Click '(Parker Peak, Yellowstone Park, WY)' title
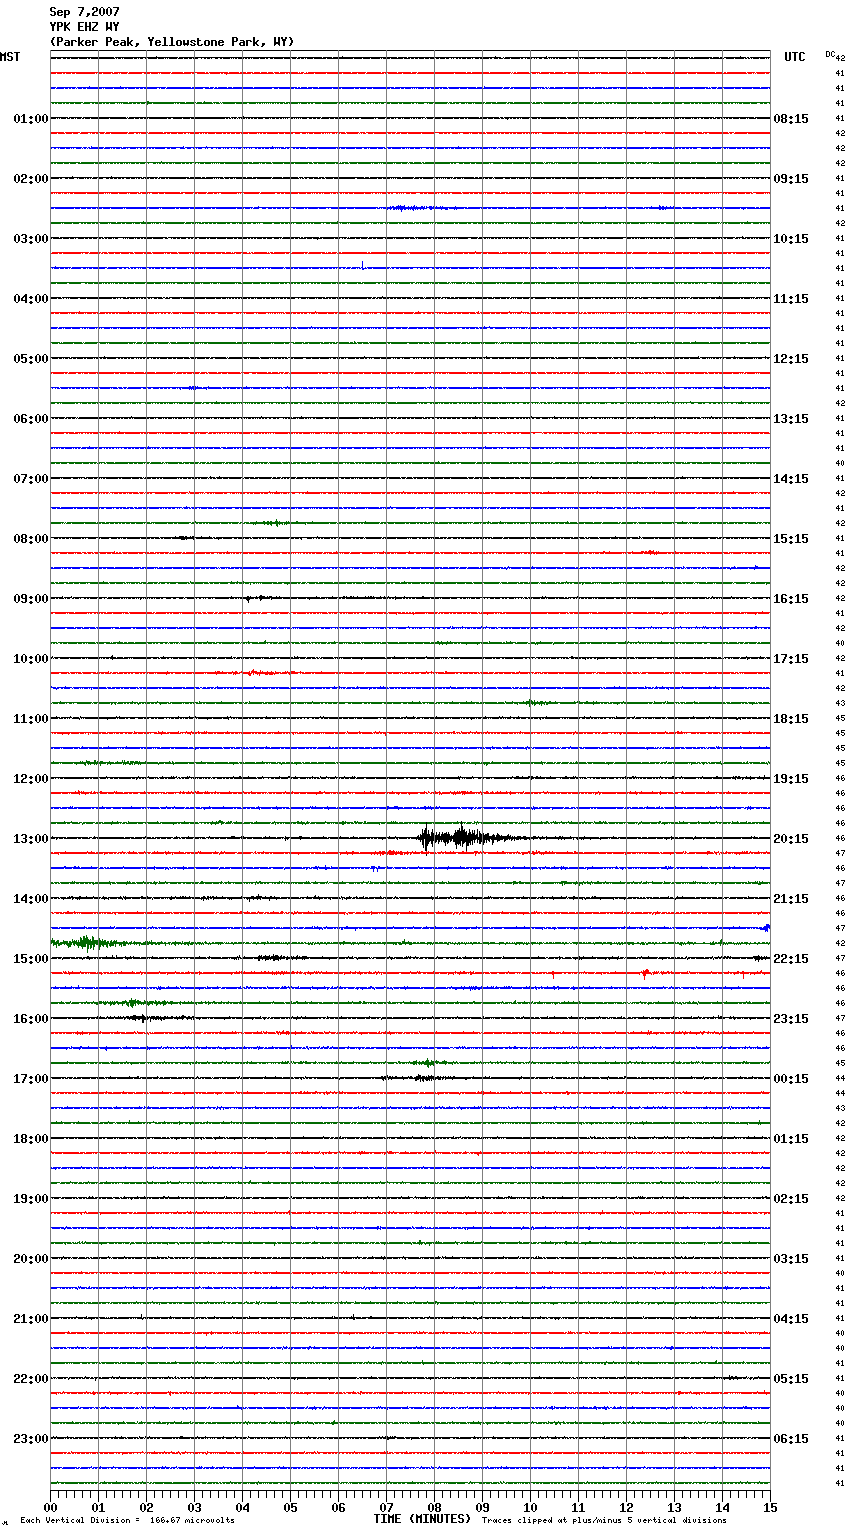The height and width of the screenshot is (1534, 850). [x=172, y=42]
